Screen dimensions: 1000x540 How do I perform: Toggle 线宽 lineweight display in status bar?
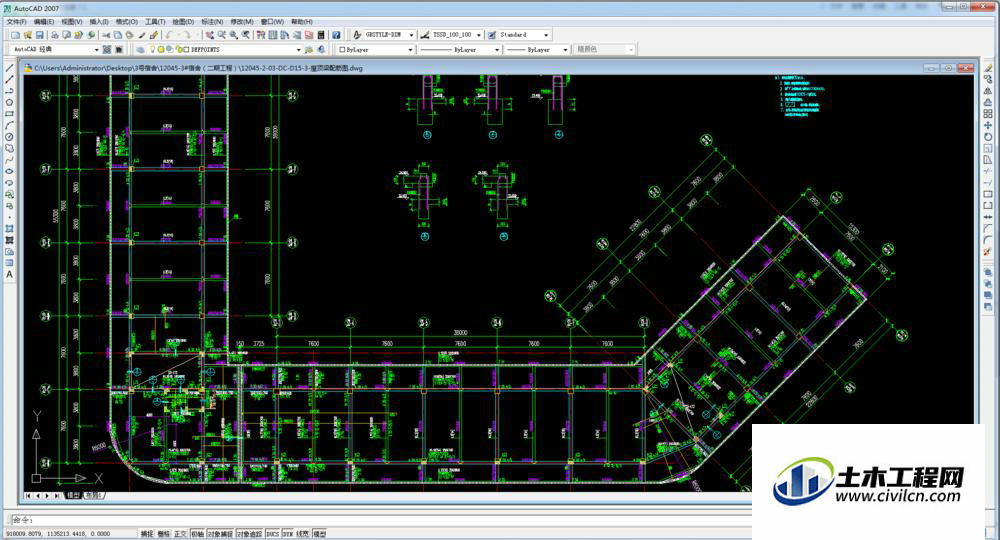click(x=303, y=534)
